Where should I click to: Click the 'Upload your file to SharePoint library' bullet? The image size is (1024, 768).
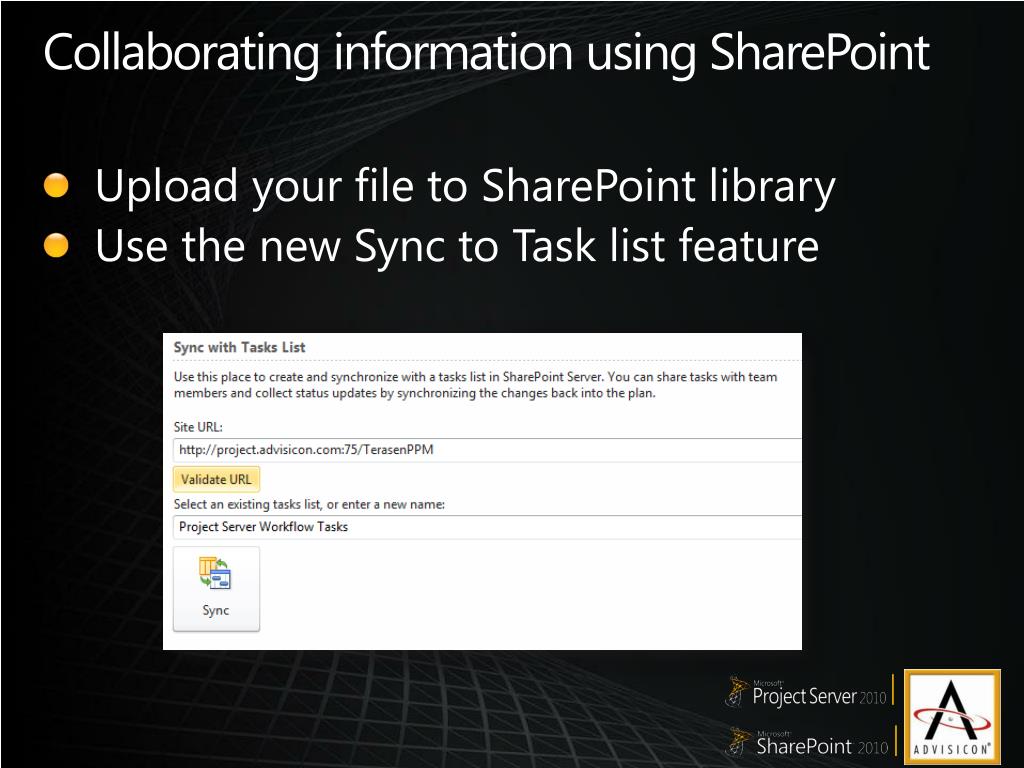click(x=465, y=186)
